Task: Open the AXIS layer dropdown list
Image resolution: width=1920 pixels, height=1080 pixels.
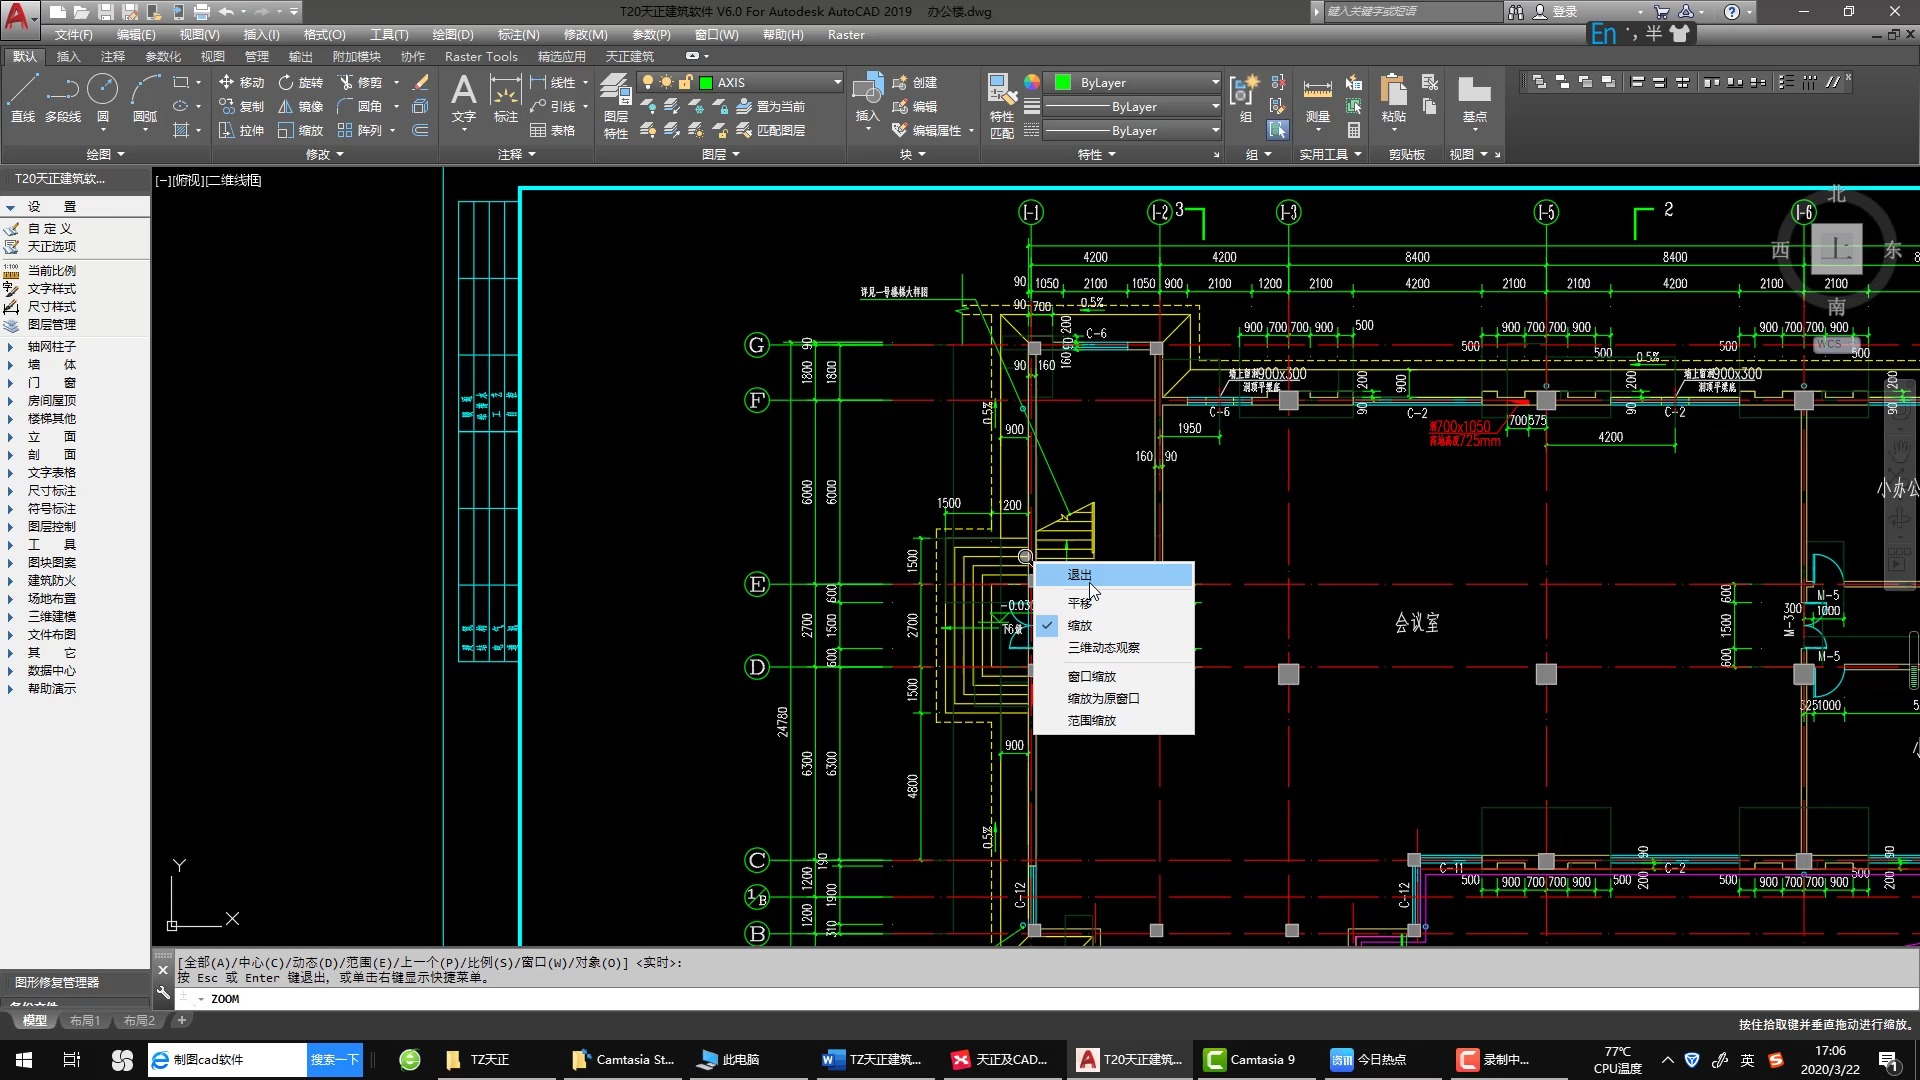Action: click(837, 82)
